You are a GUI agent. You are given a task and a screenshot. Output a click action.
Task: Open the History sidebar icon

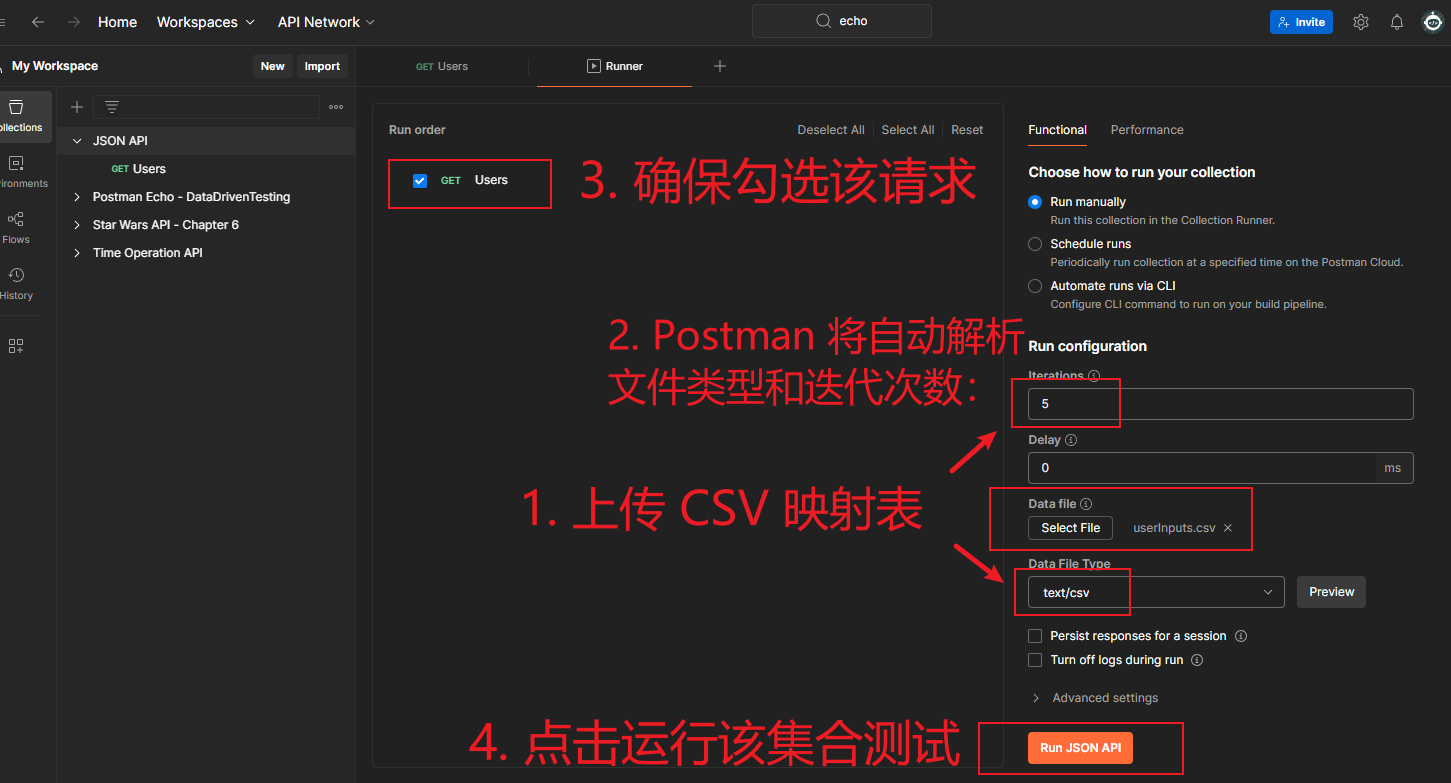tap(17, 284)
